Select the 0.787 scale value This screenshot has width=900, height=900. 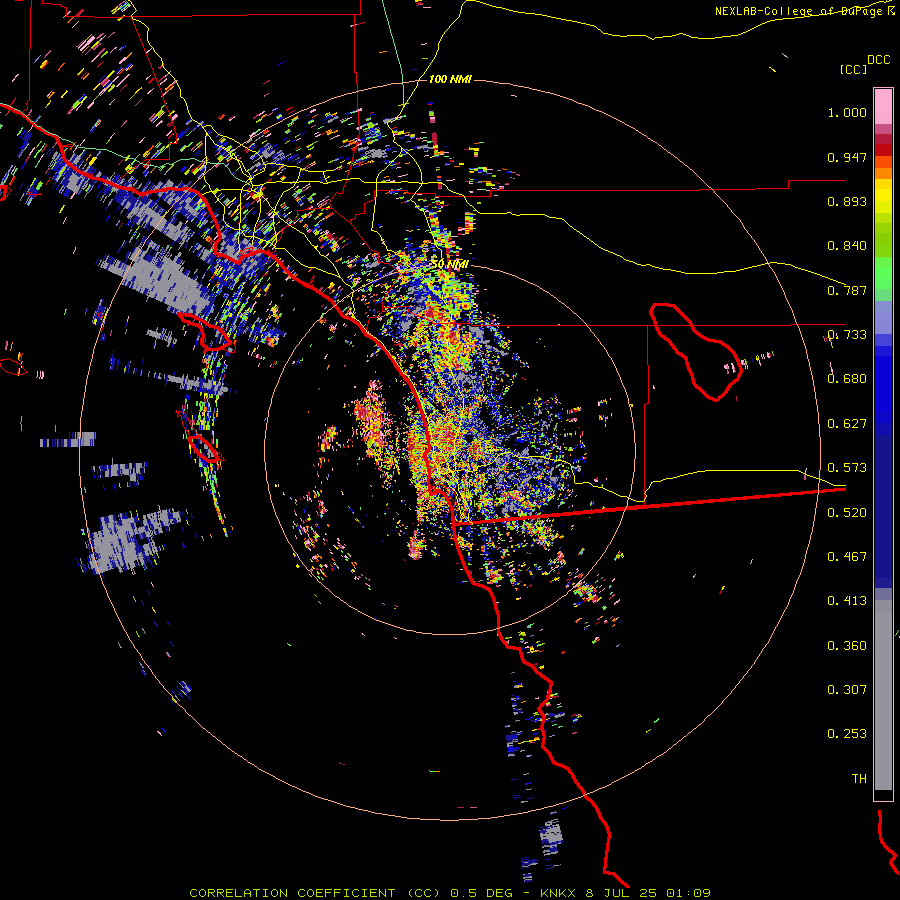click(x=847, y=290)
